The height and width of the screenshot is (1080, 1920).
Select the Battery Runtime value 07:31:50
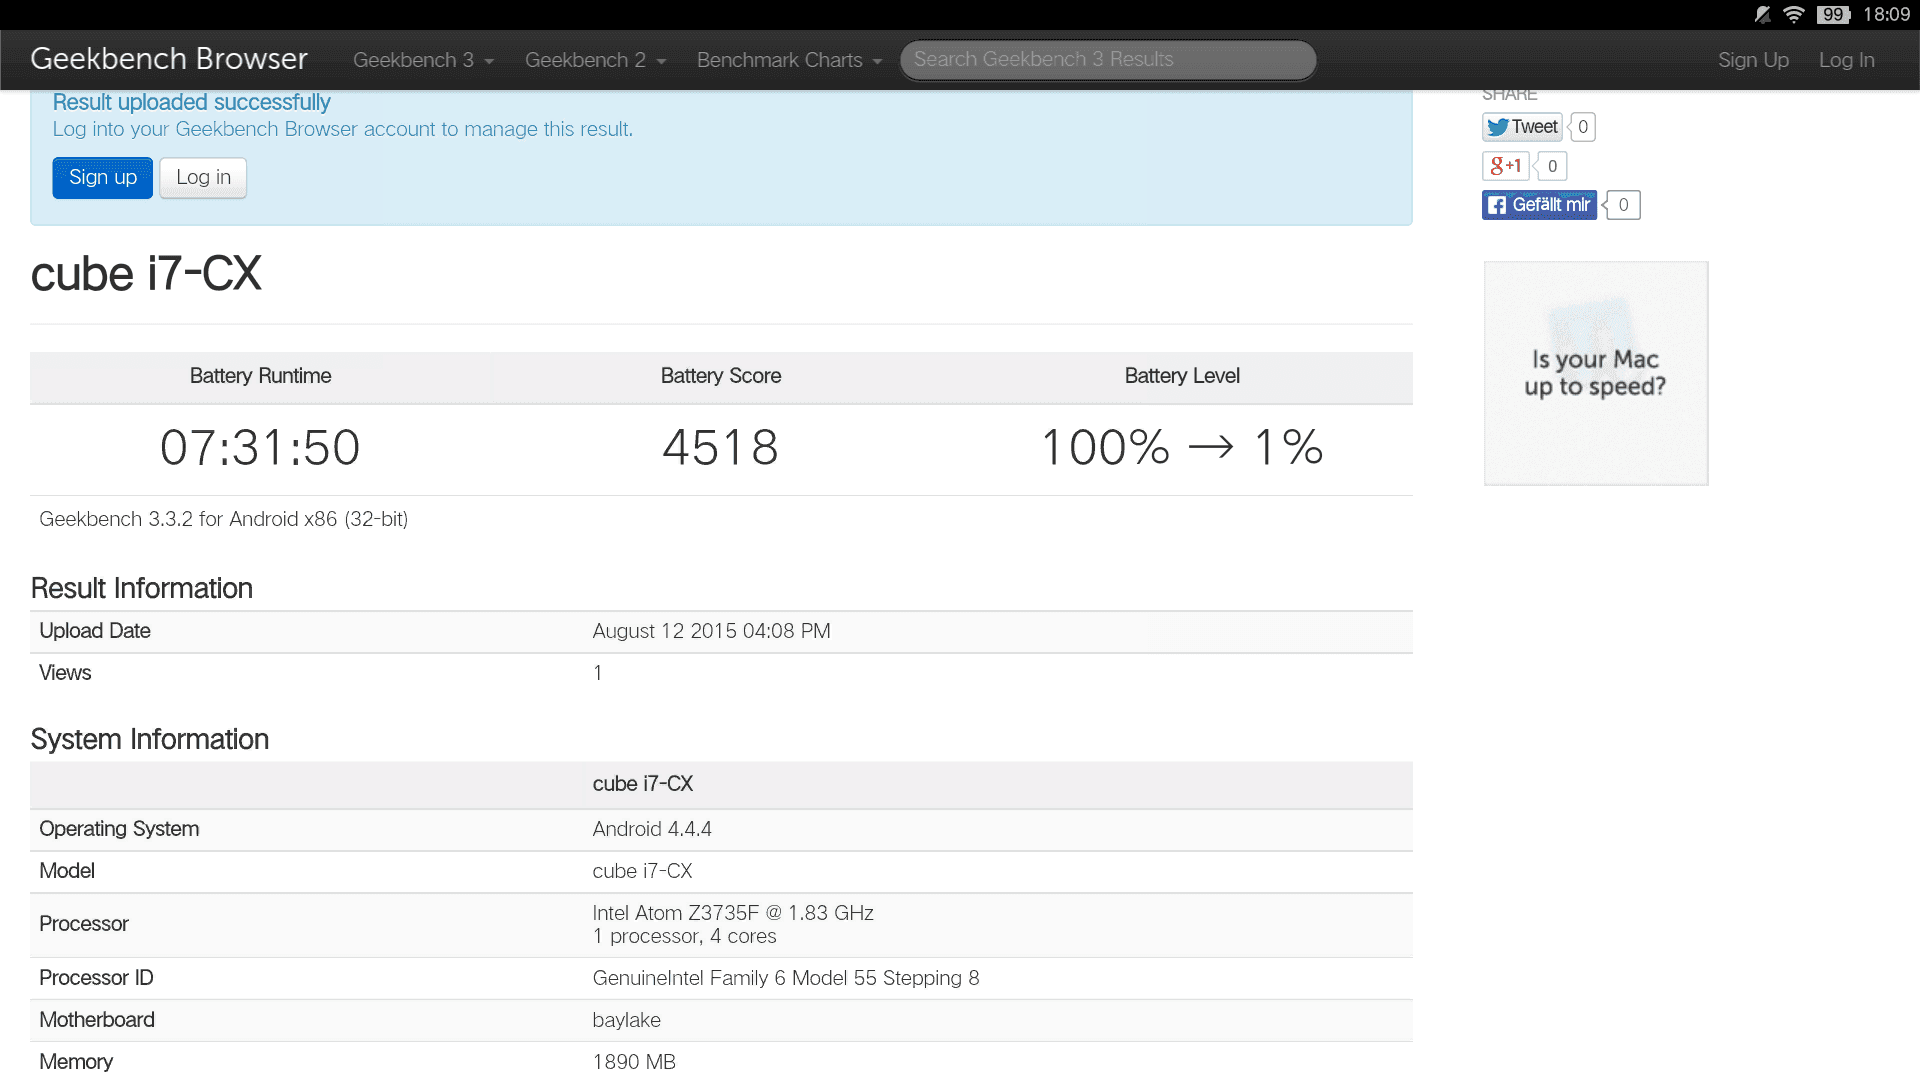point(260,447)
